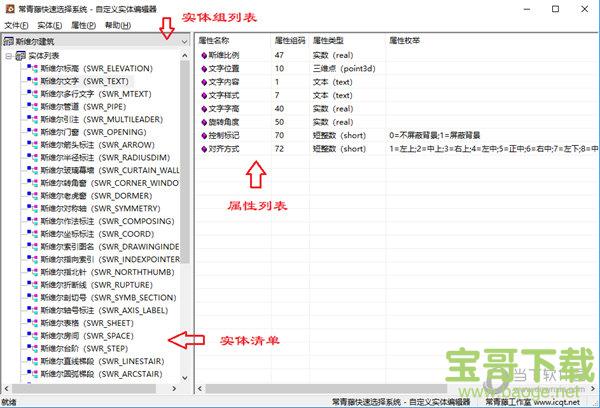The height and width of the screenshot is (408, 600).
Task: Click the 实体列表 root node icon
Action: click(20, 56)
